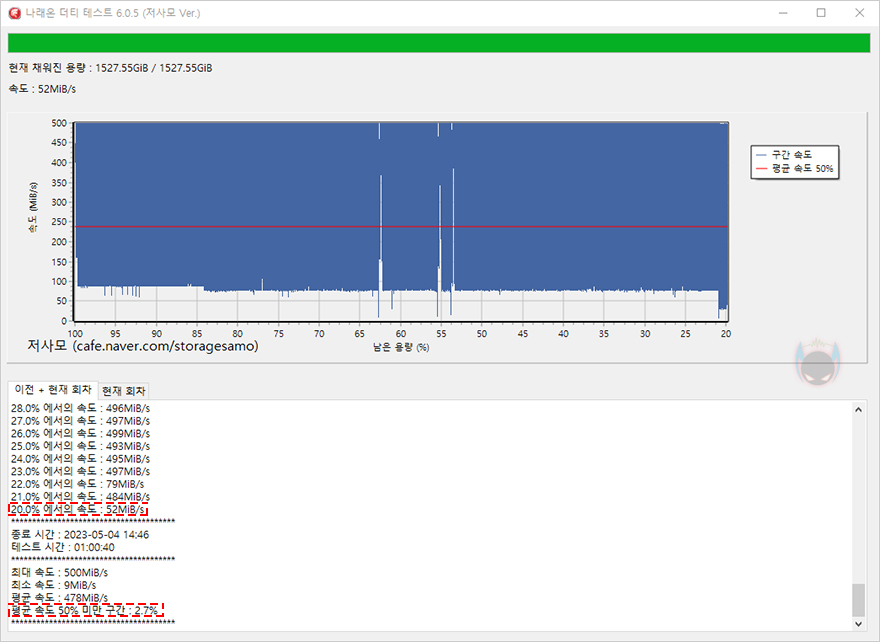Switch to the 현재 회차 tab
The image size is (880, 642).
tap(123, 391)
